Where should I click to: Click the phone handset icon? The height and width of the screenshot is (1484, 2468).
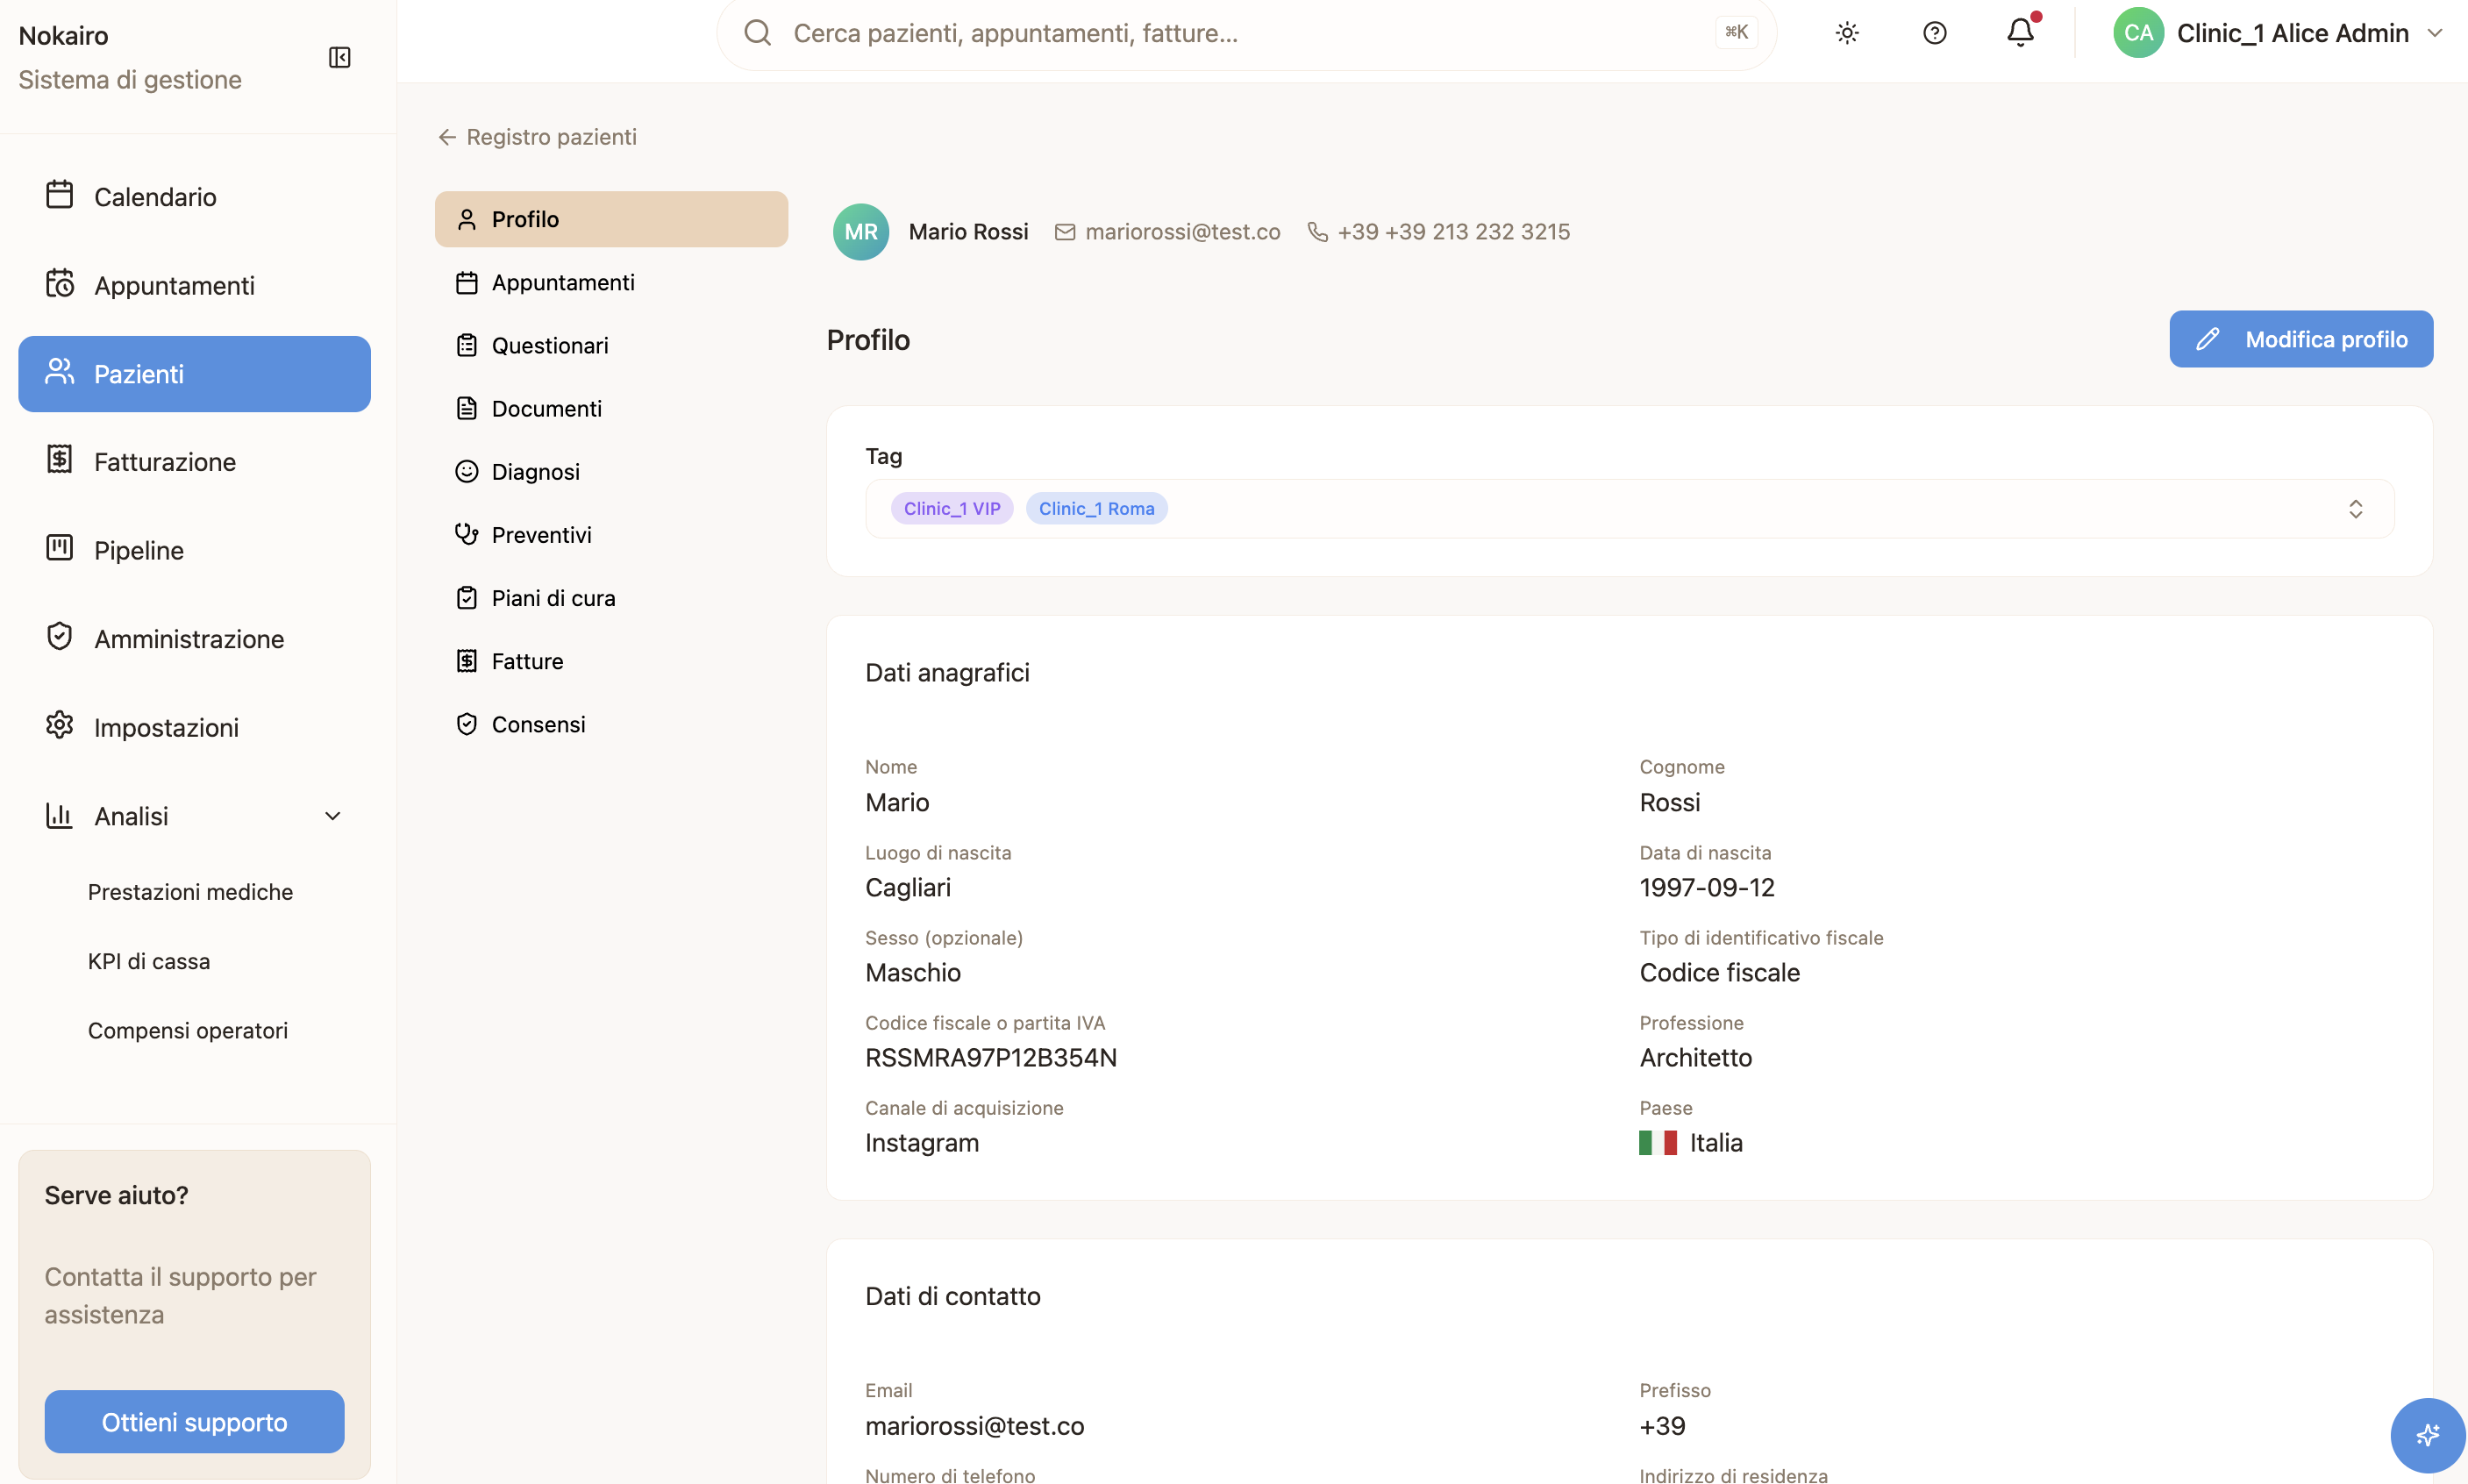1318,232
